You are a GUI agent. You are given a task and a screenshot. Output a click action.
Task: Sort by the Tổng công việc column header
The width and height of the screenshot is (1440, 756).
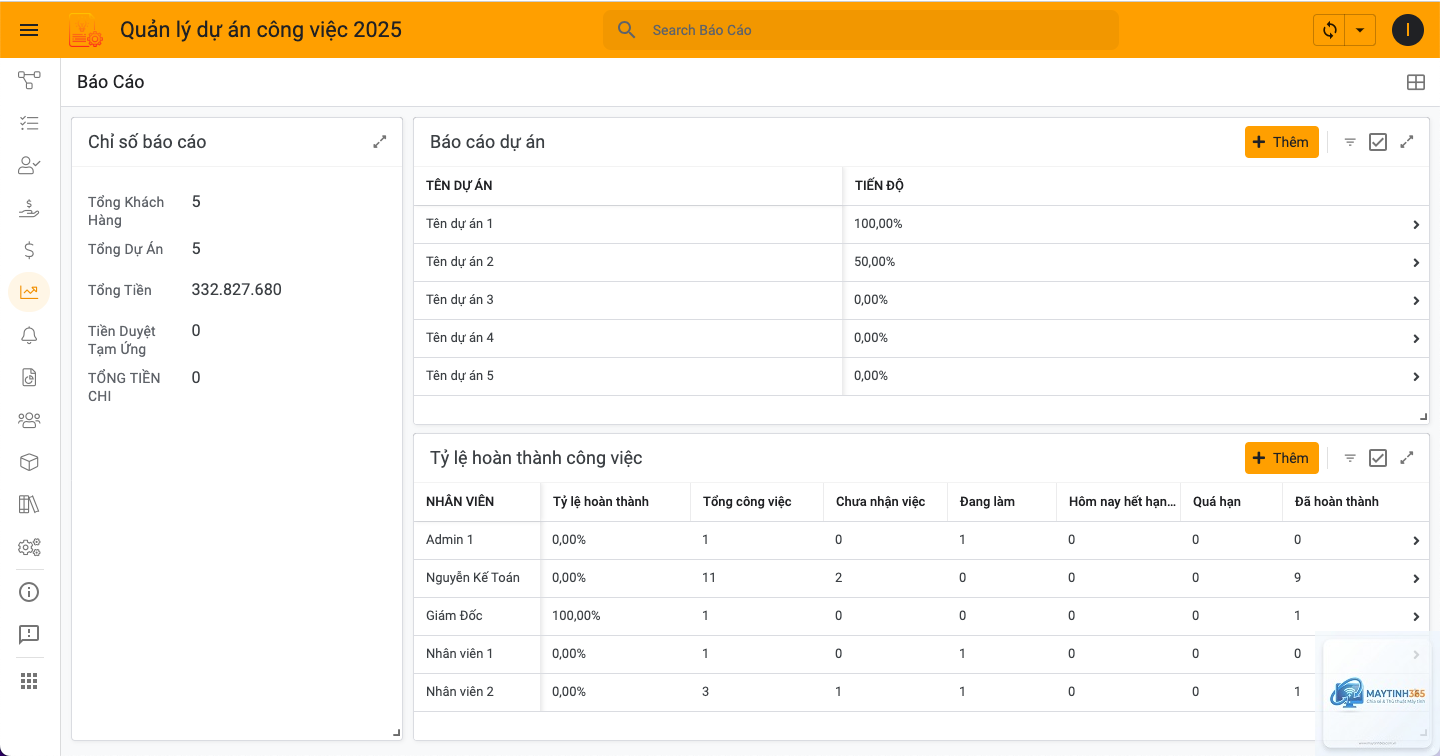[x=747, y=501]
